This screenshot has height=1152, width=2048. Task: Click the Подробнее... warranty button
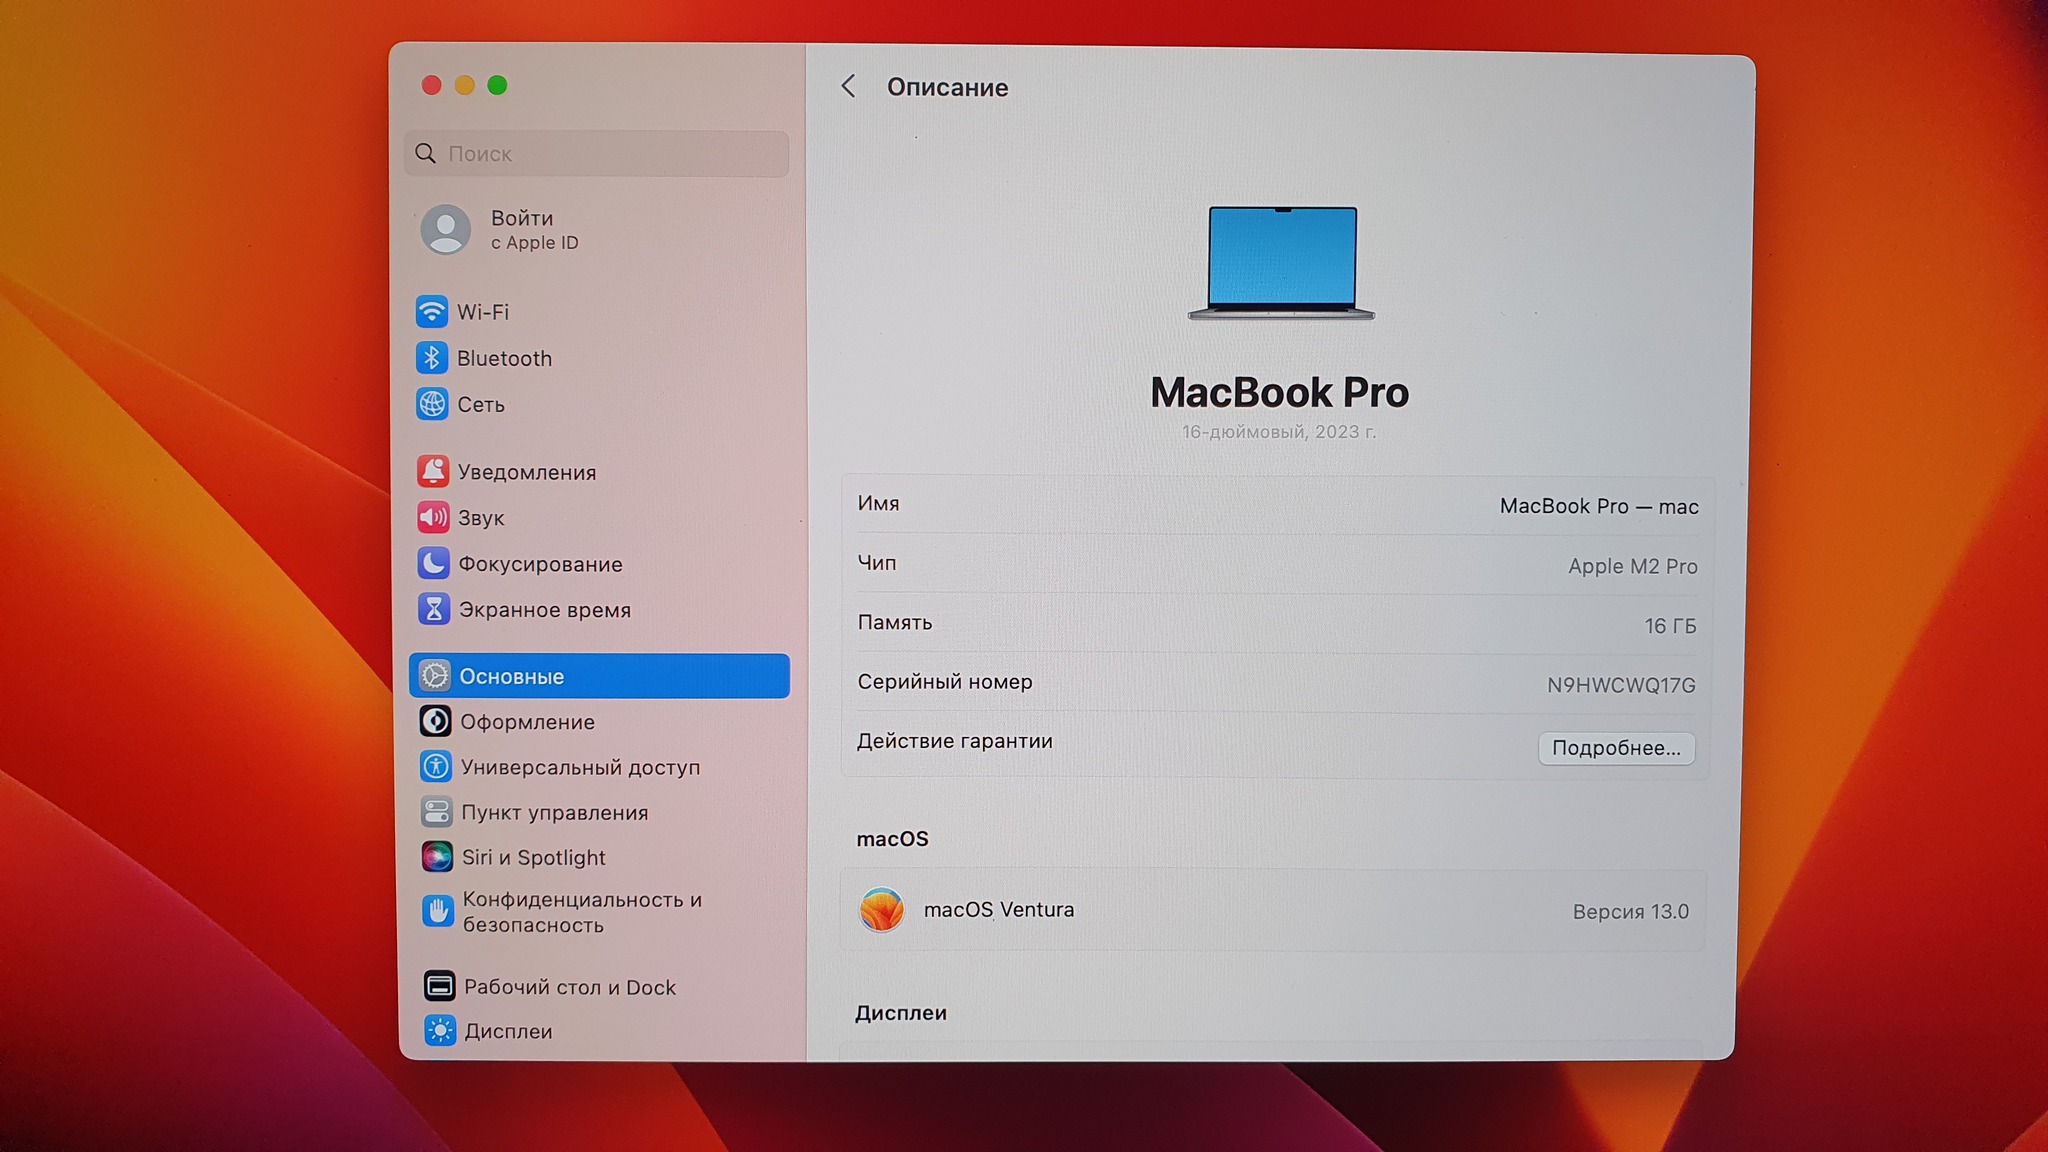[x=1615, y=748]
